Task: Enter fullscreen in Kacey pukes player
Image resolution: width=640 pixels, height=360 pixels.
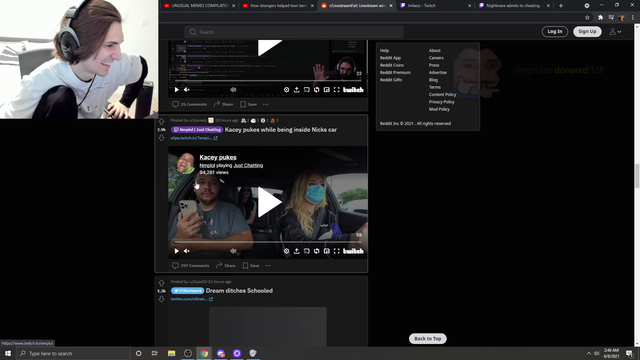Action: (337, 251)
